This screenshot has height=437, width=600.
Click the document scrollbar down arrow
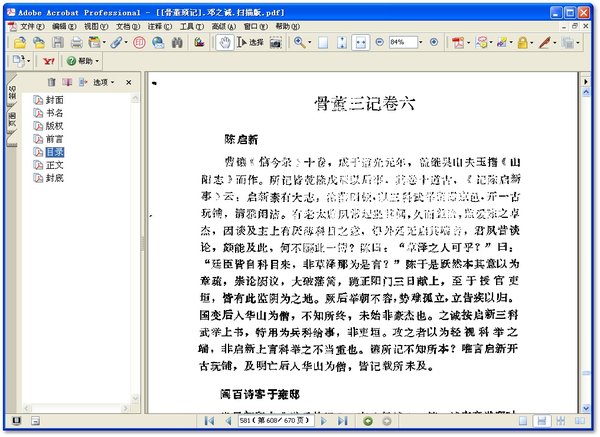point(585,408)
